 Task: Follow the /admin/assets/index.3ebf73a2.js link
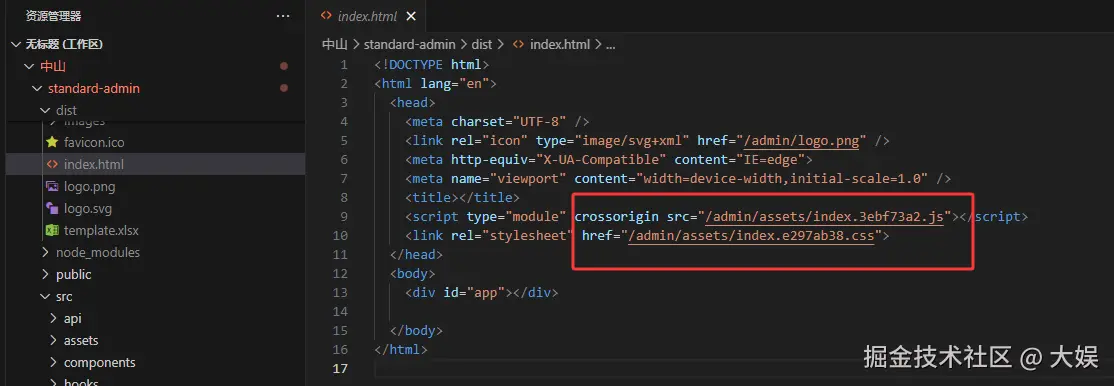824,216
